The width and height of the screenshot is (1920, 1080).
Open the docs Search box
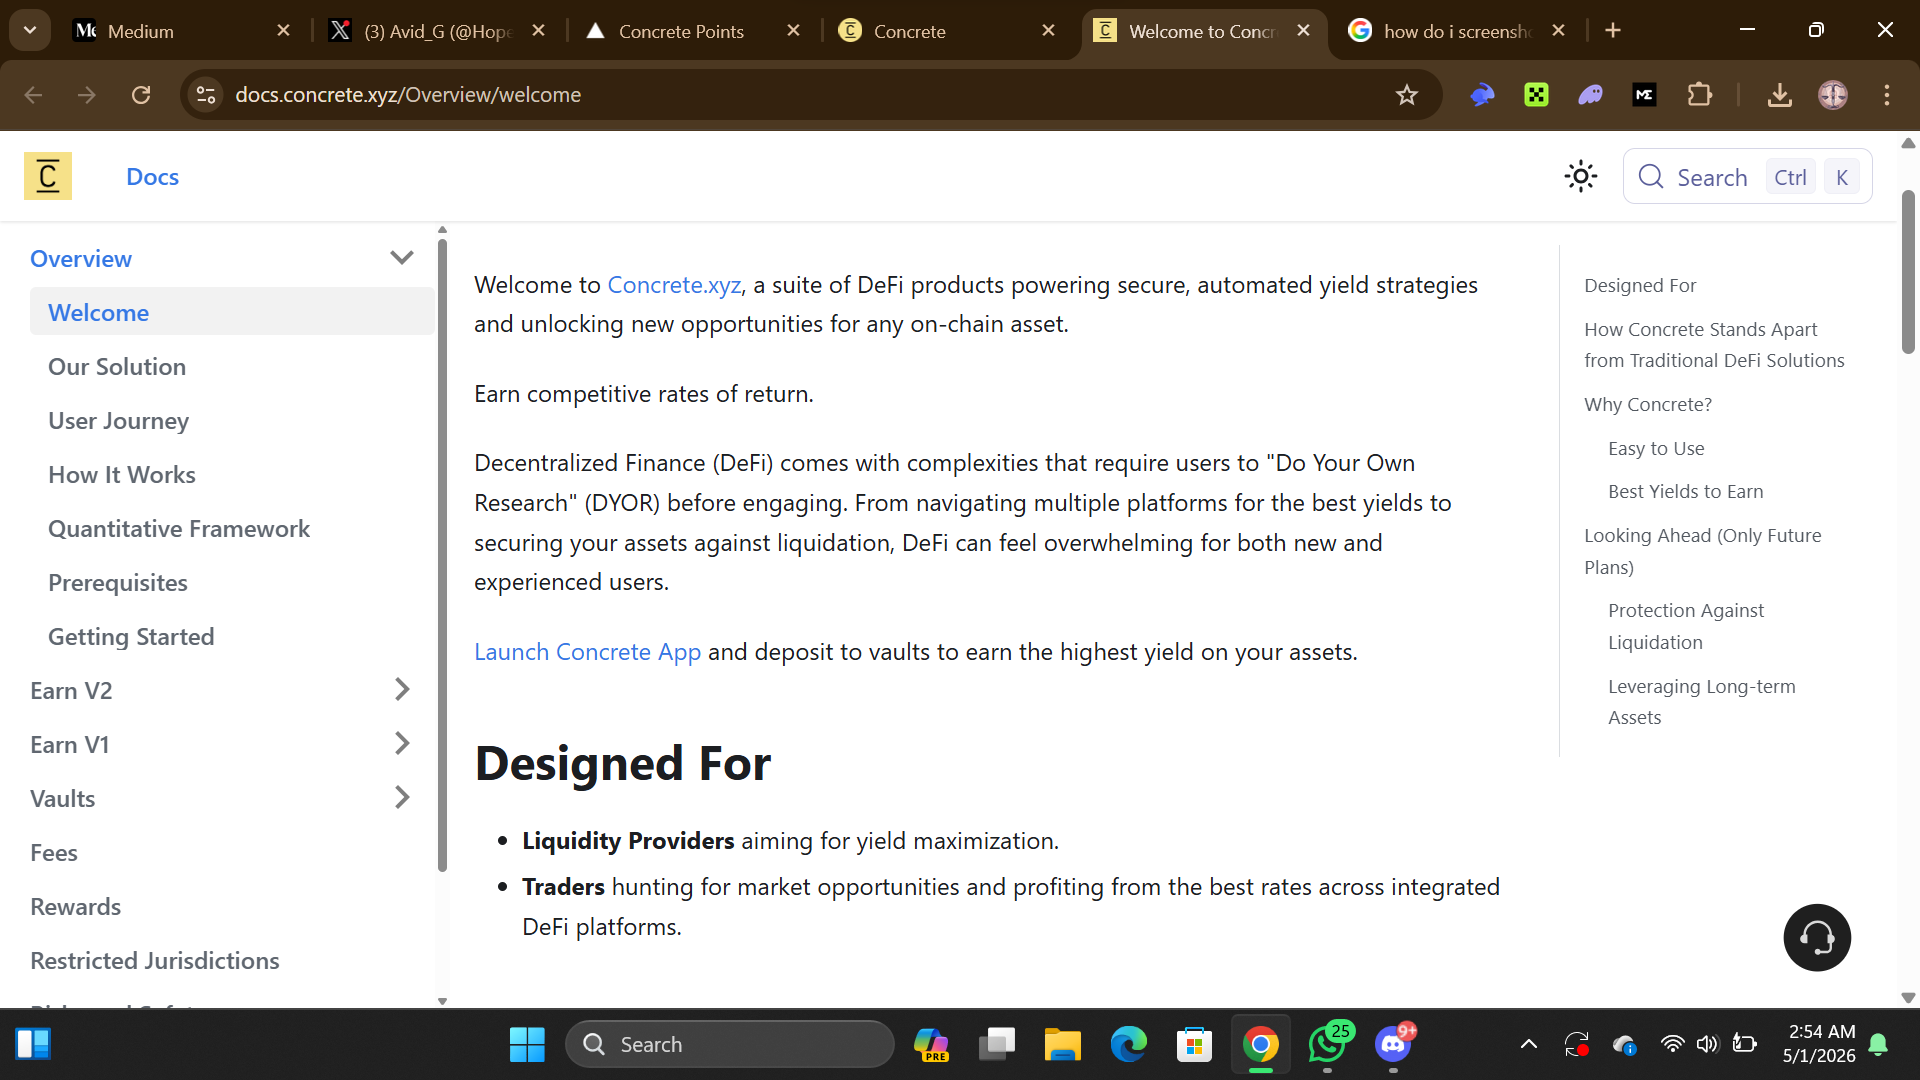point(1747,177)
